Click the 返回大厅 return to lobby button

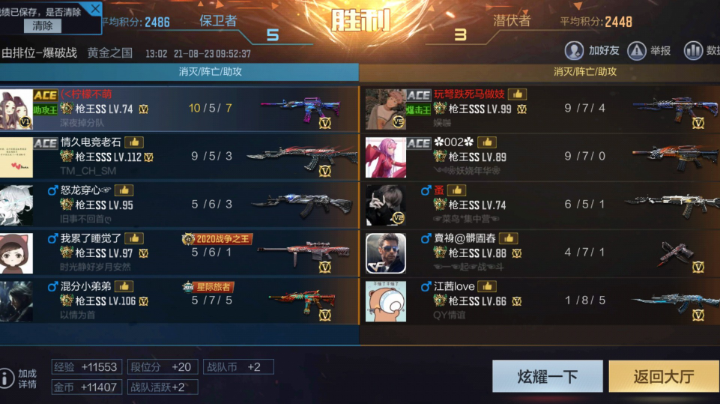pyautogui.click(x=664, y=376)
